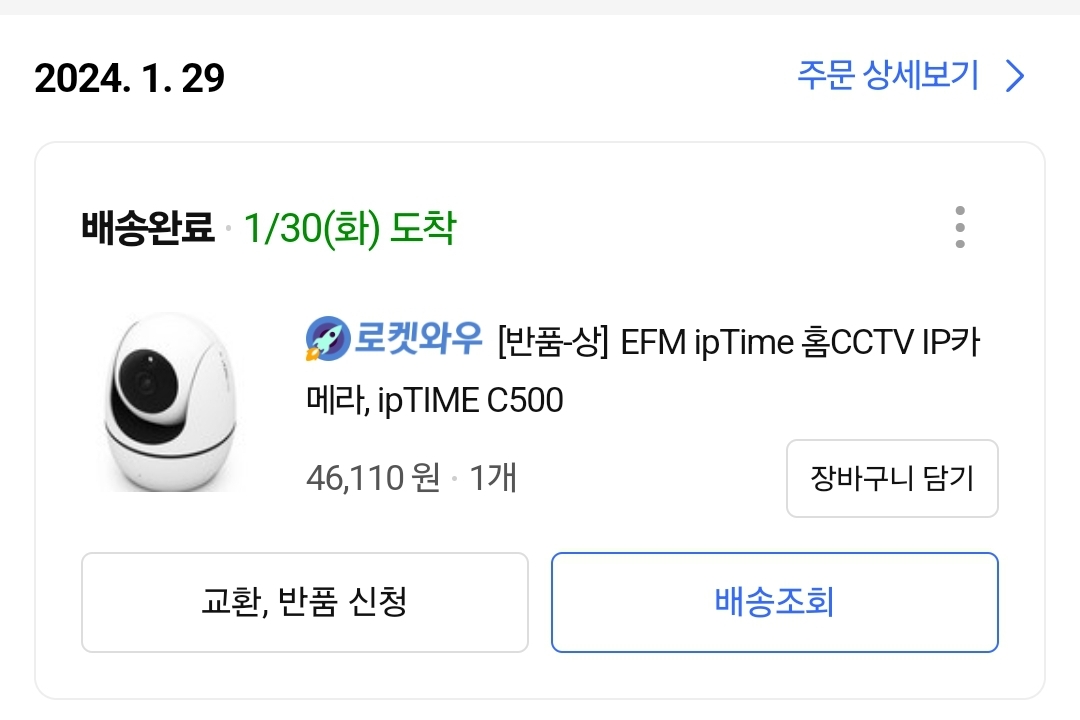Tap the ipTIME C500 title line
This screenshot has height=720, width=1080.
coord(435,400)
